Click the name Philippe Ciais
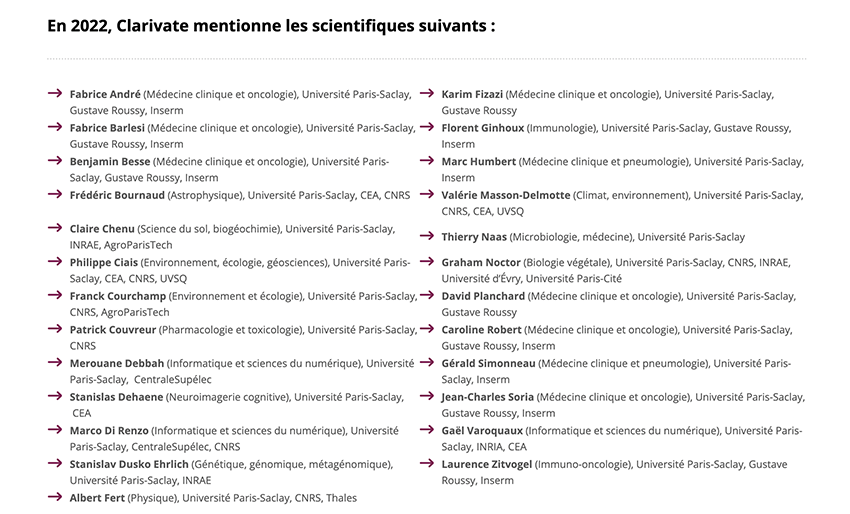The image size is (850, 514). point(104,262)
